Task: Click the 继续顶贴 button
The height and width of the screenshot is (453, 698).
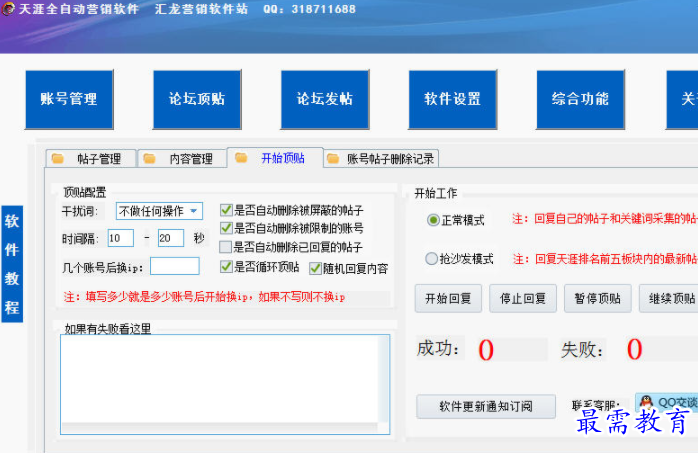Action: pos(669,298)
